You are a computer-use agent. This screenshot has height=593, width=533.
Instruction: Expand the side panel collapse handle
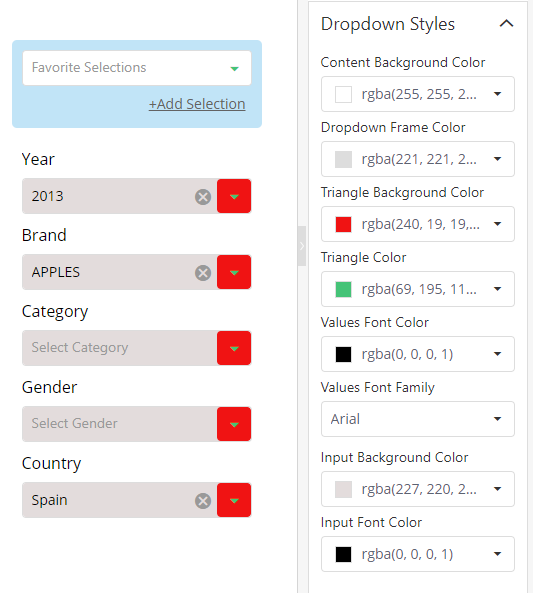click(x=301, y=246)
